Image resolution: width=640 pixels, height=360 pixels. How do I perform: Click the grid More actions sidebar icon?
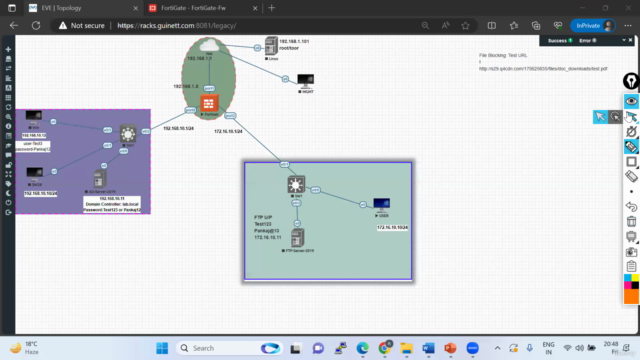pyautogui.click(x=8, y=98)
